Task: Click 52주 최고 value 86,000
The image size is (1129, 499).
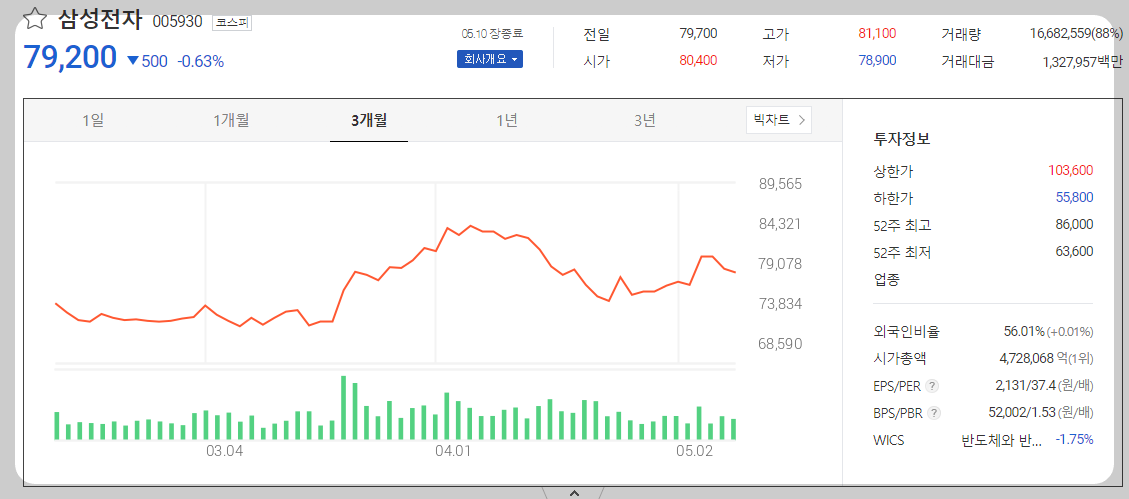Action: (1074, 225)
